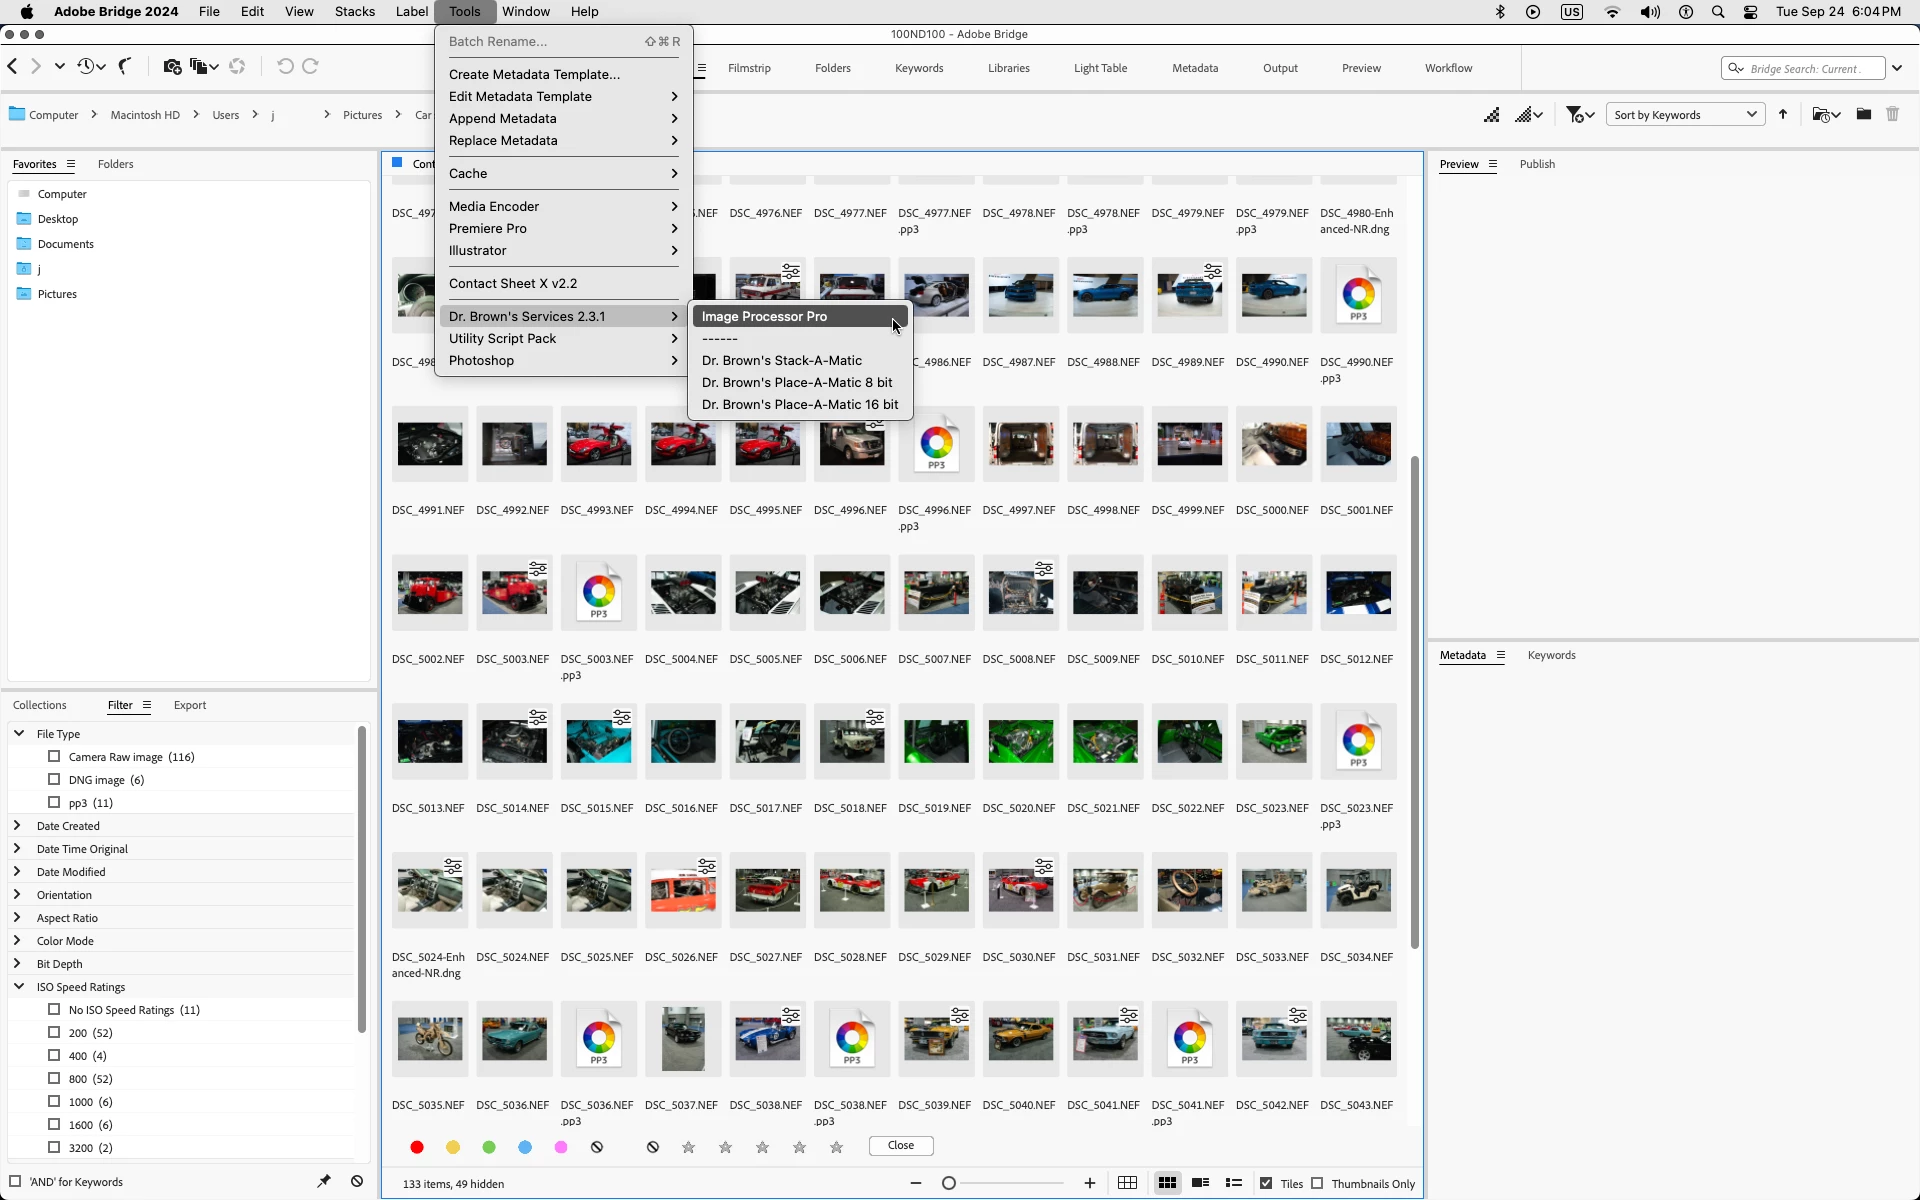This screenshot has width=1920, height=1200.
Task: Switch to view content as list icon
Action: (1234, 1183)
